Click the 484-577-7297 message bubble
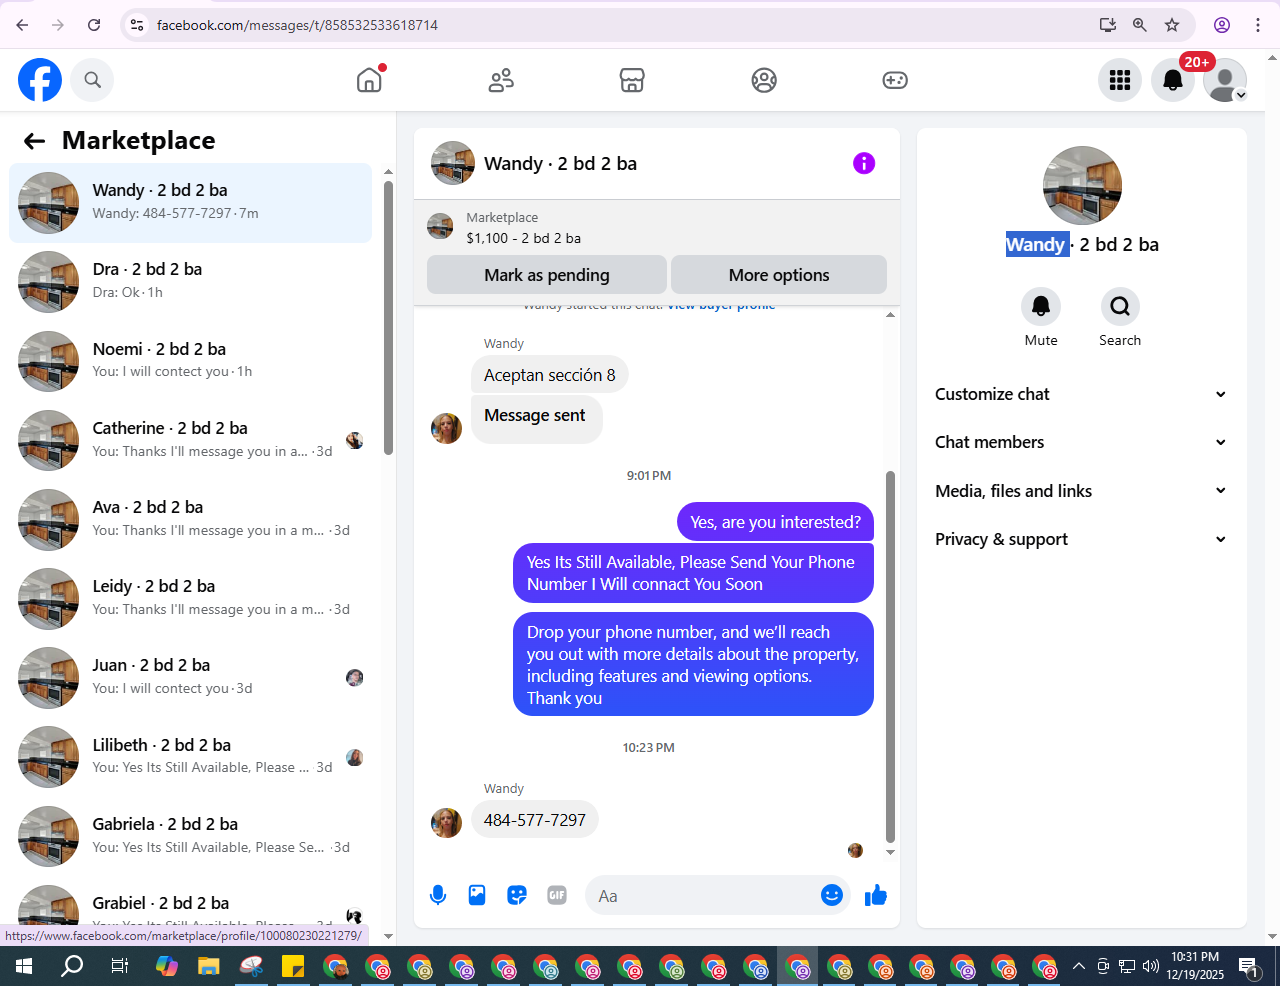The width and height of the screenshot is (1280, 986). point(535,820)
